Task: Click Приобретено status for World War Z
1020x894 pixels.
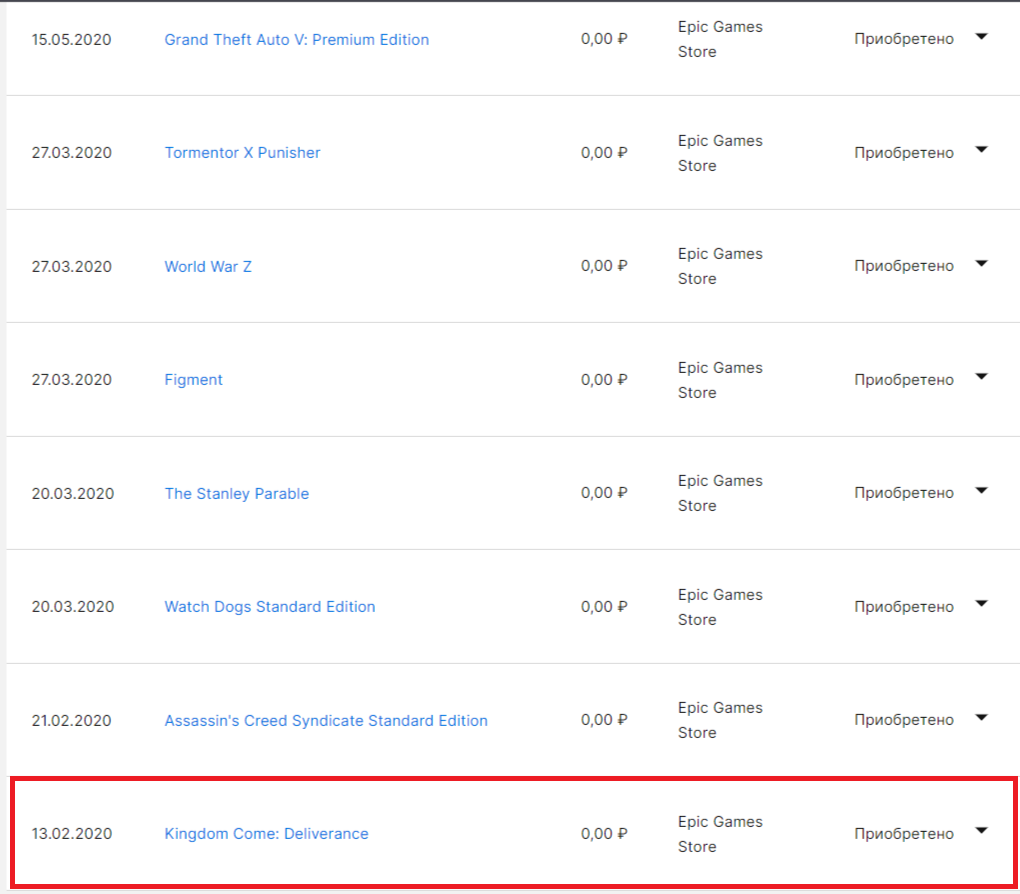Action: click(904, 266)
